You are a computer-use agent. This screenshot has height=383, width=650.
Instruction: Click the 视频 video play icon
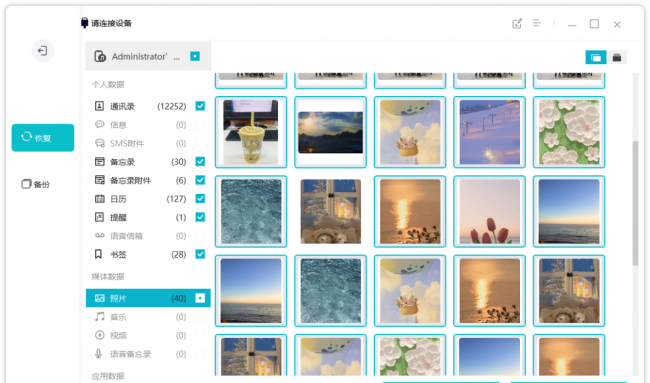99,335
